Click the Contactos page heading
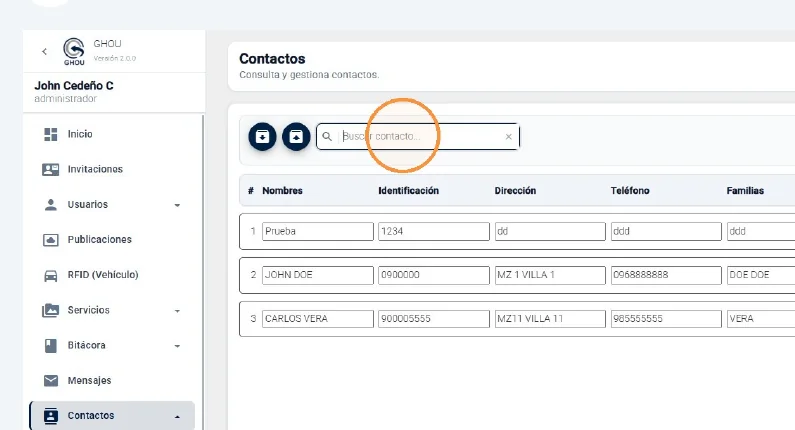This screenshot has width=795, height=430. [272, 59]
